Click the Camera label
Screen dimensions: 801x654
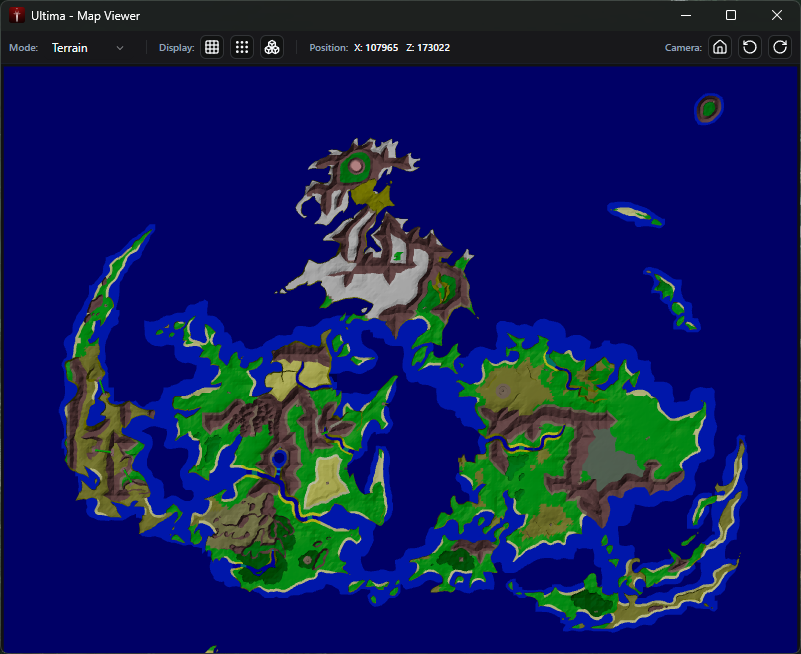[x=684, y=48]
